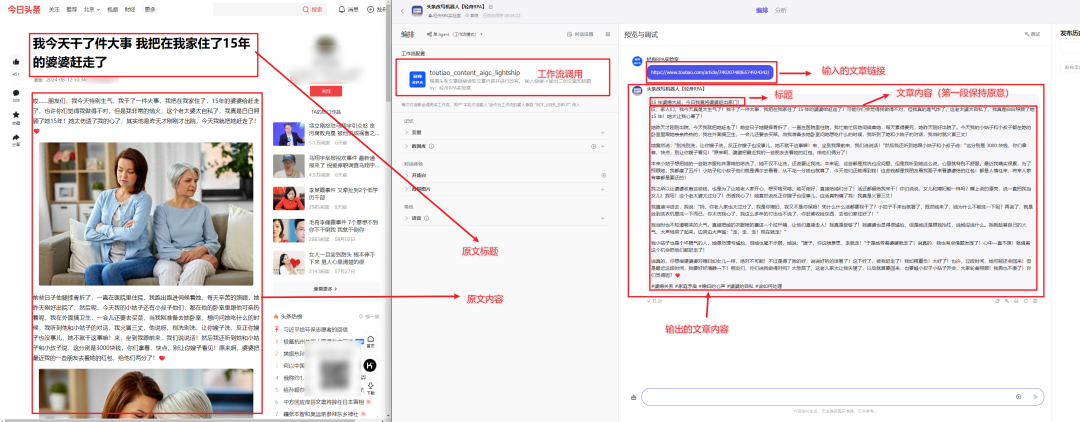The height and width of the screenshot is (422, 1080).
Task: Click the panel menu icon beside 对话设置
Action: point(608,34)
